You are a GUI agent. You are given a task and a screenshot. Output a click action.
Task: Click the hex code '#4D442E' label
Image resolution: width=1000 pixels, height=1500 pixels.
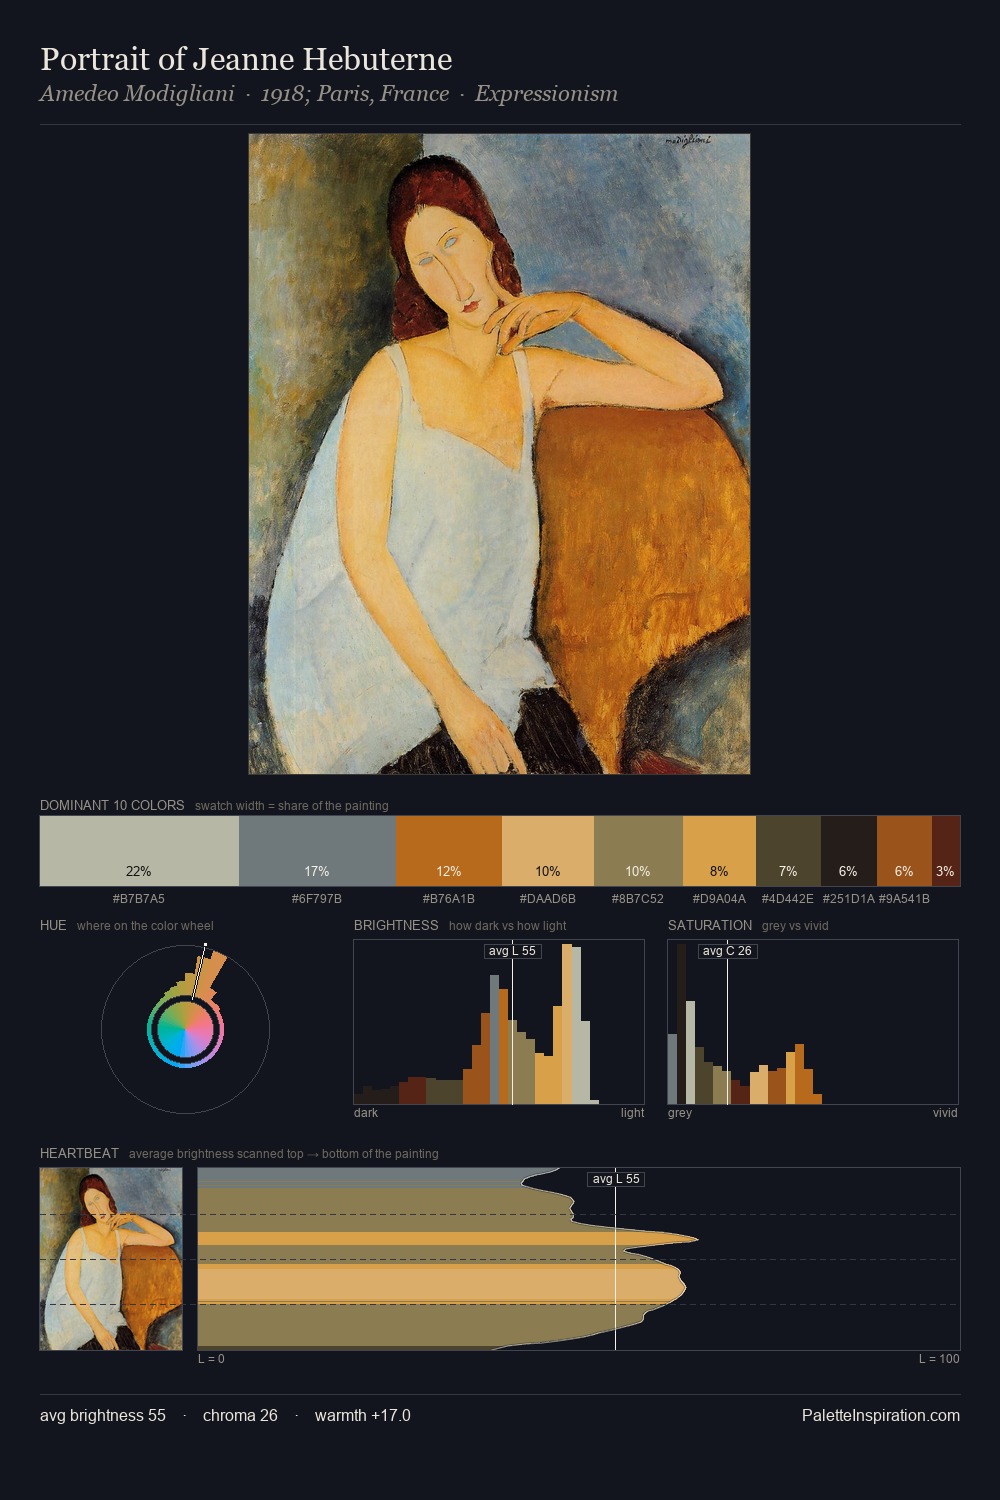click(788, 898)
